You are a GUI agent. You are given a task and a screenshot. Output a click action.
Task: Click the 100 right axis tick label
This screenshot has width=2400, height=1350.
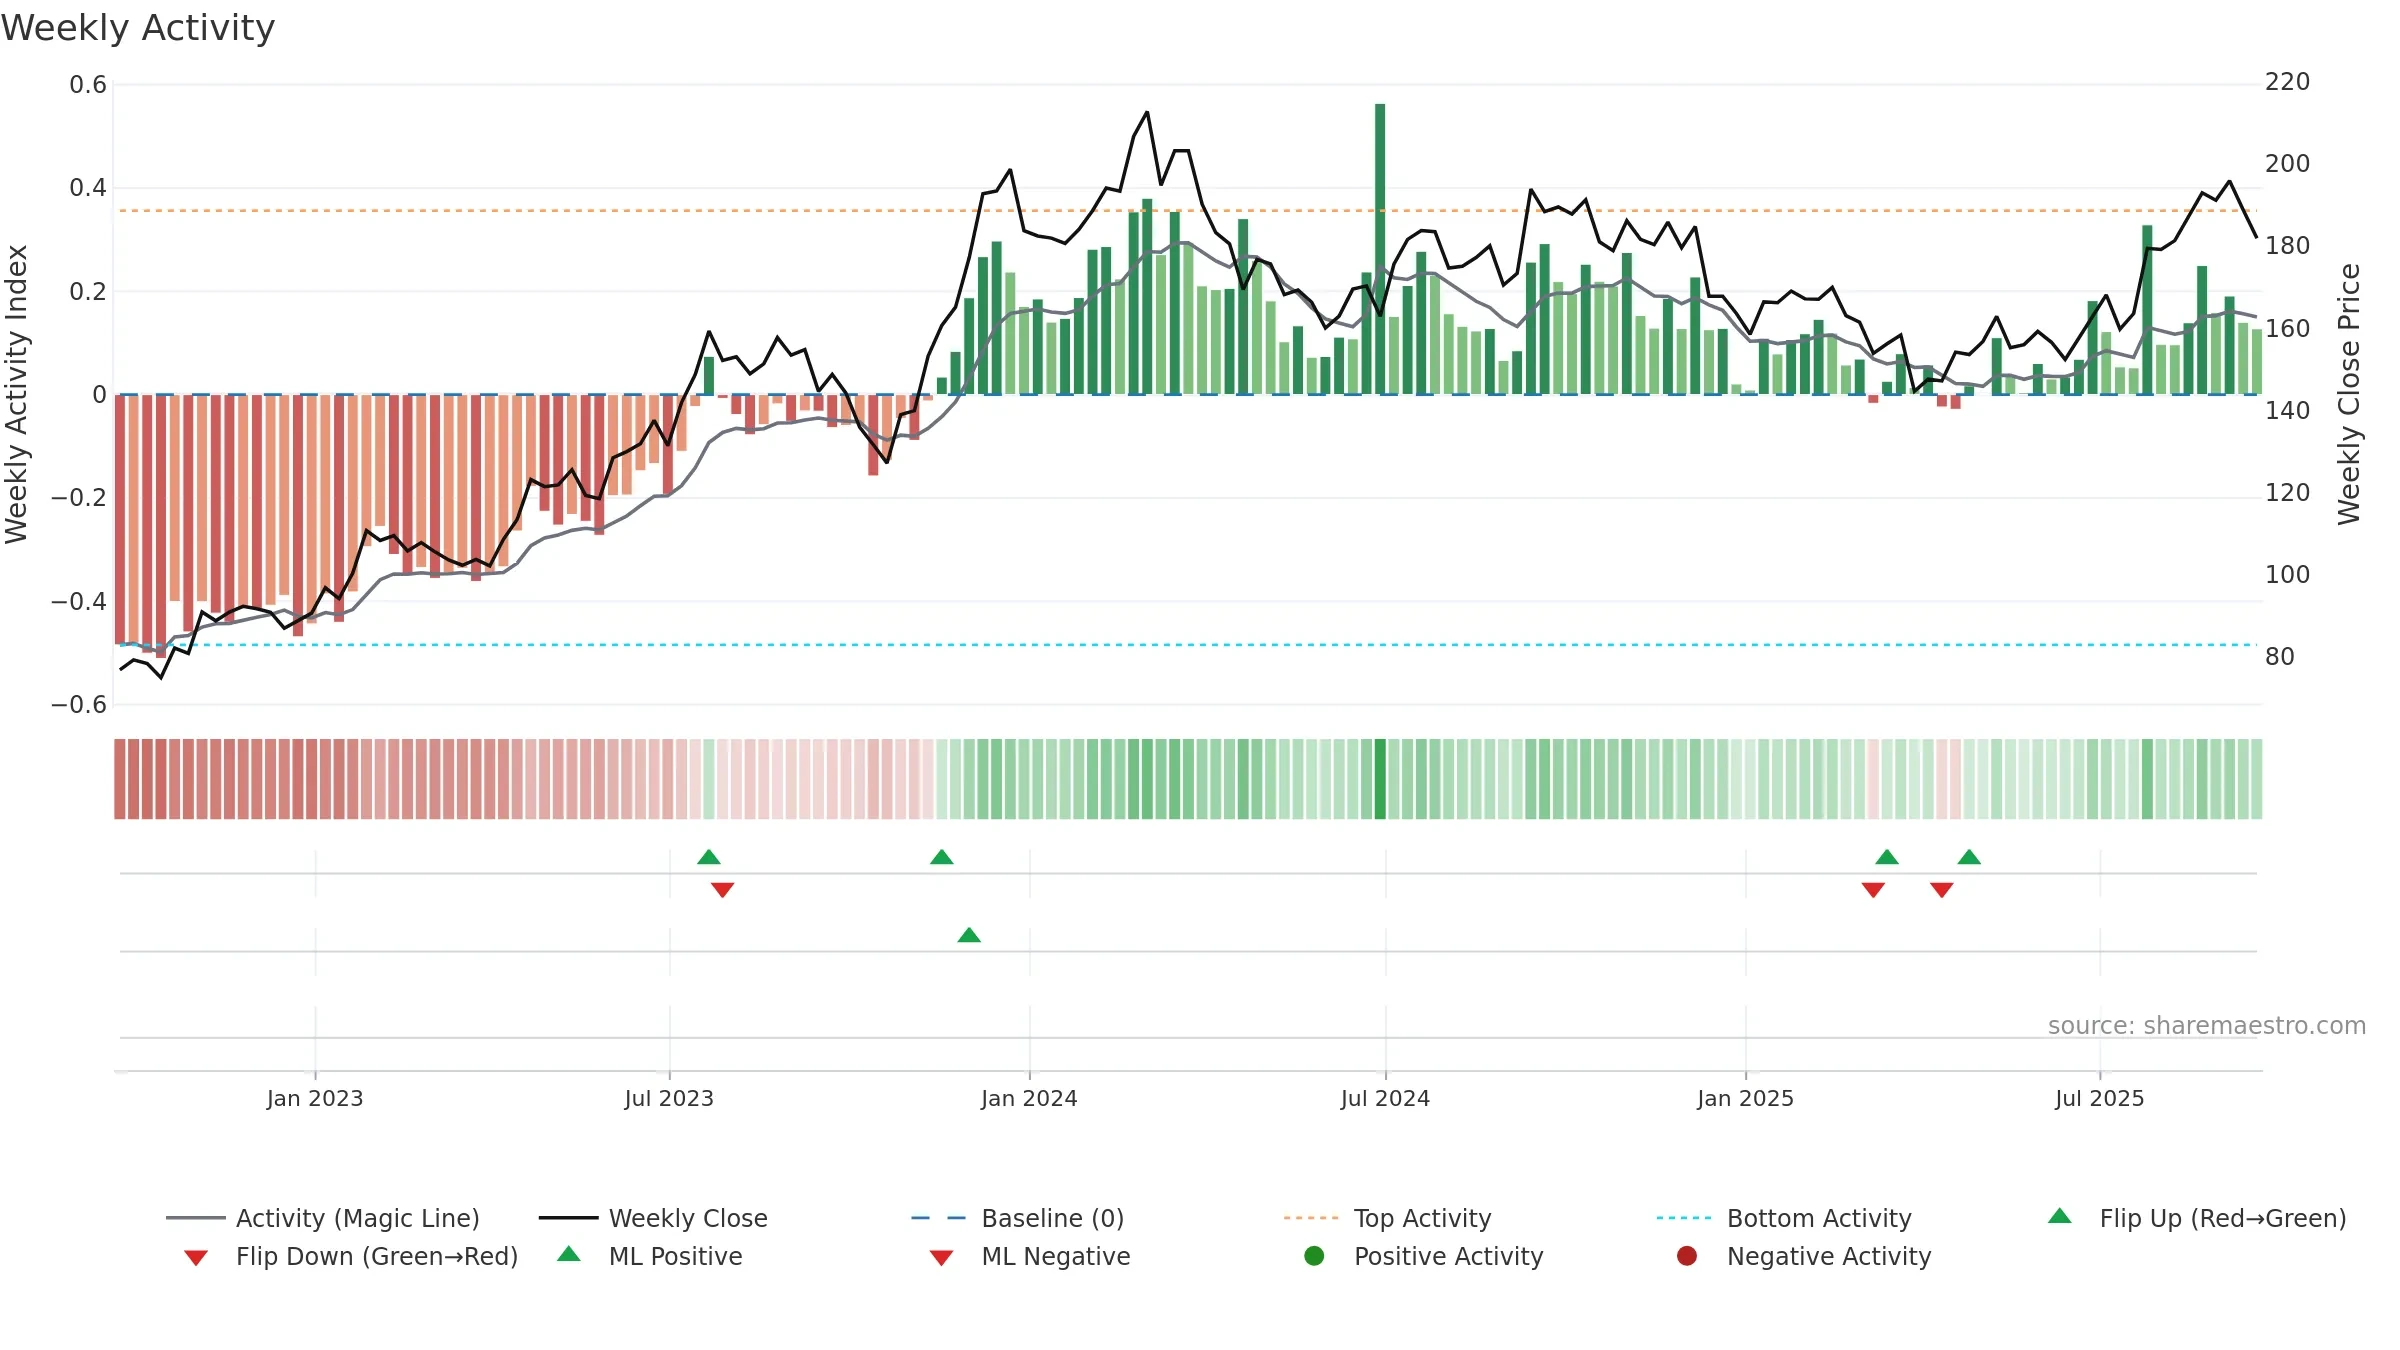pos(2287,575)
